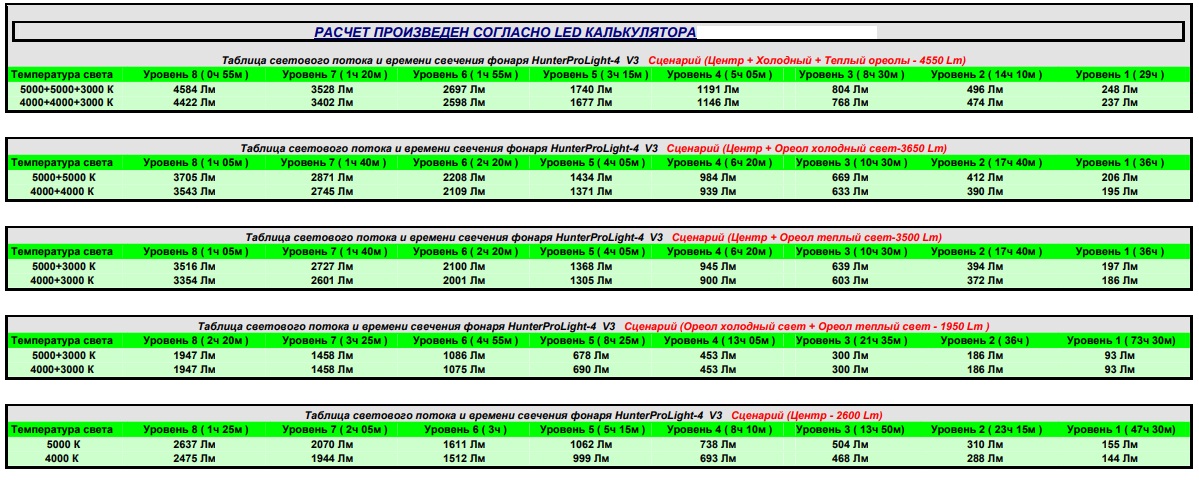This screenshot has width=1199, height=482.
Task: Click header 'Уровень 3 ( 21ч 35м )'
Action: 851,340
